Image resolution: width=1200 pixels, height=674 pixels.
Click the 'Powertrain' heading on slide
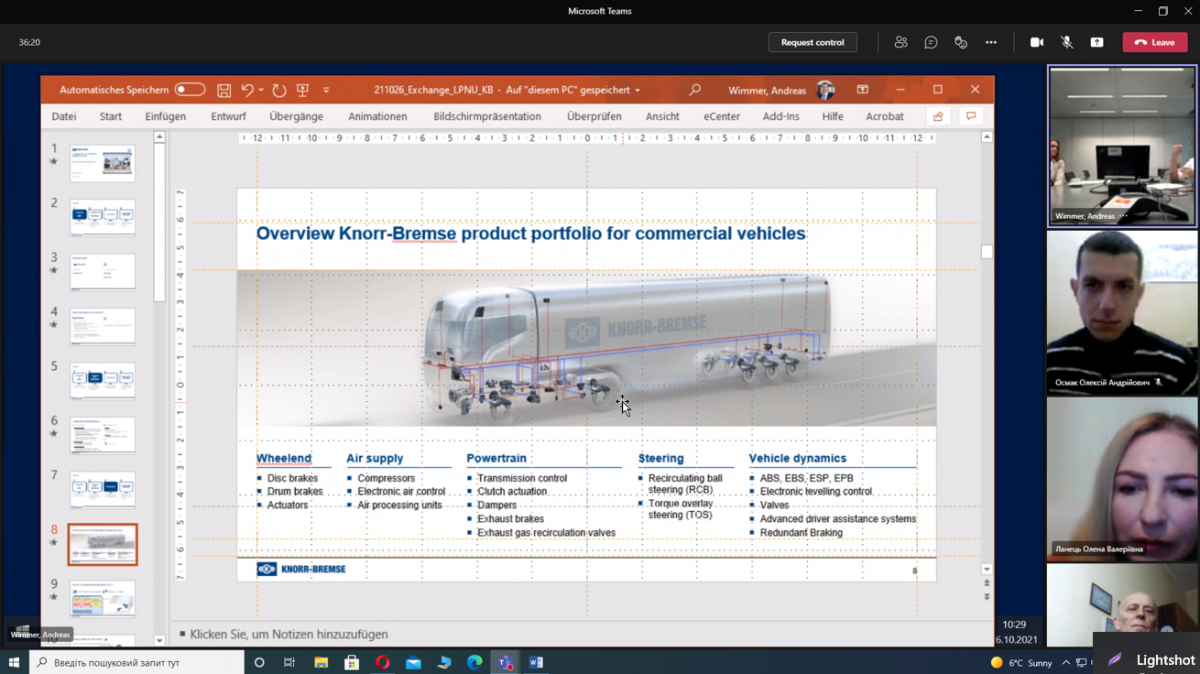click(496, 458)
